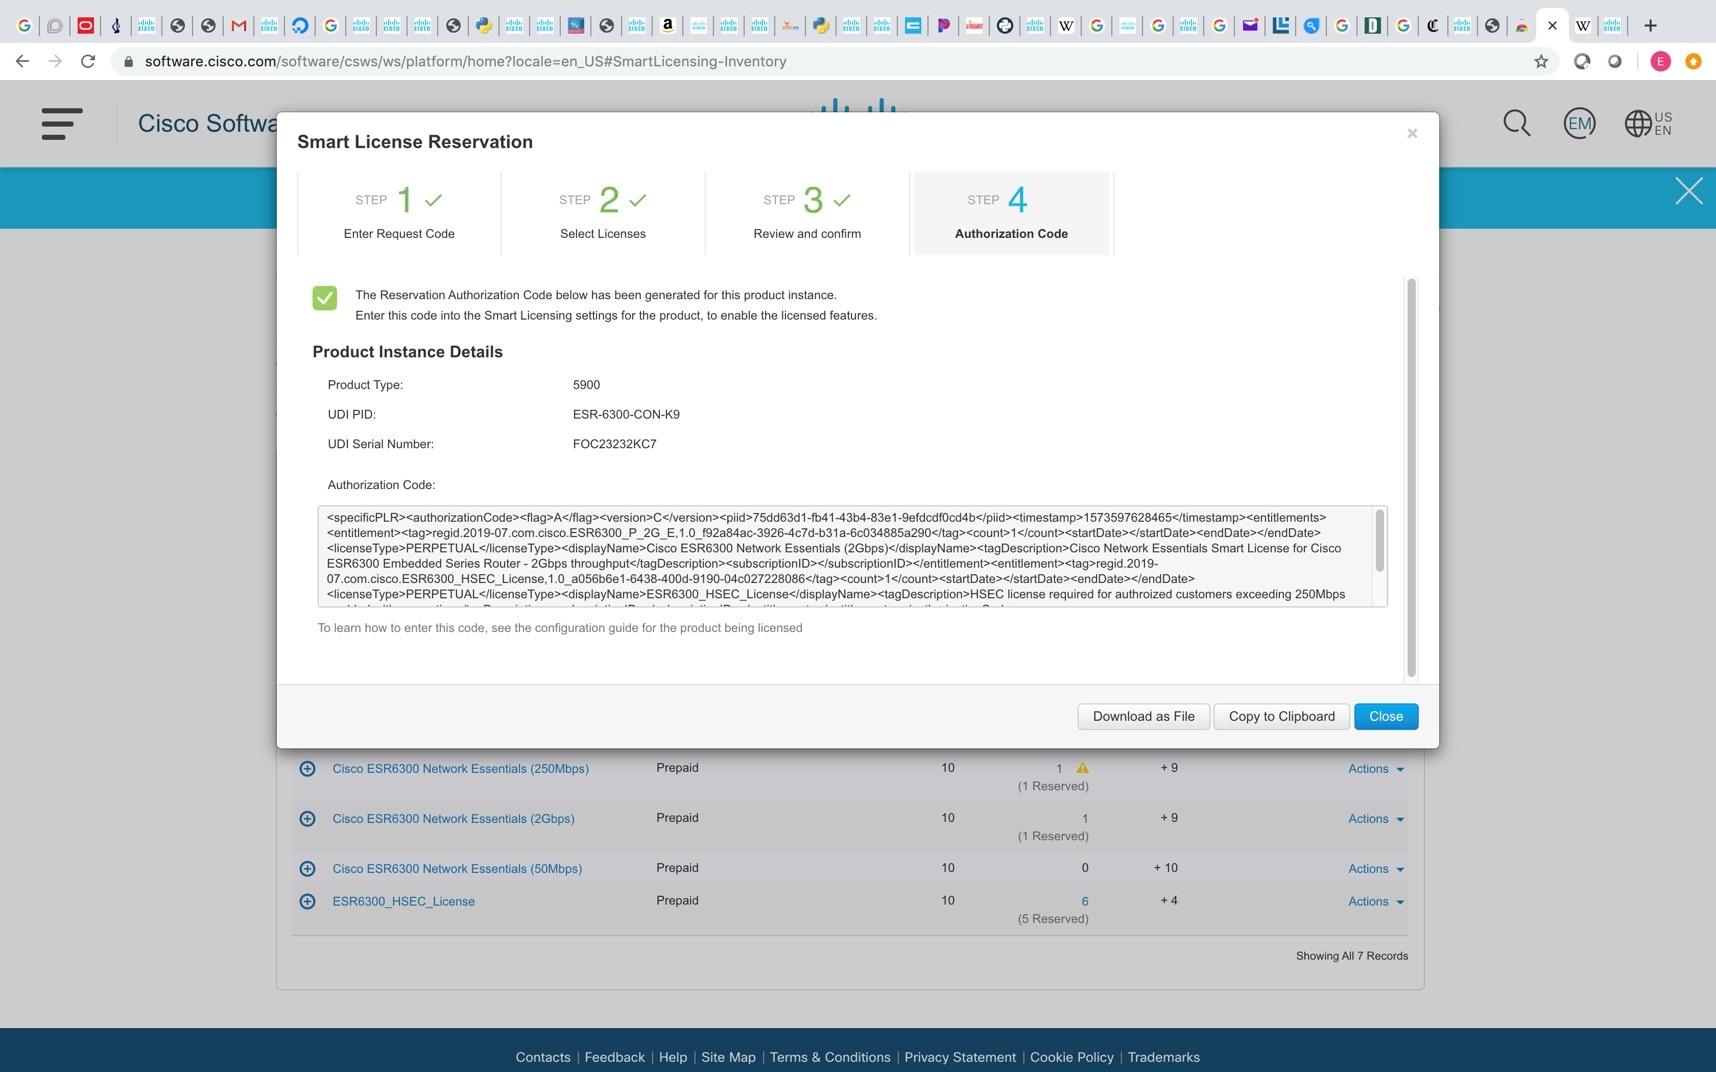This screenshot has height=1072, width=1716.
Task: Reload the page
Action: (88, 61)
